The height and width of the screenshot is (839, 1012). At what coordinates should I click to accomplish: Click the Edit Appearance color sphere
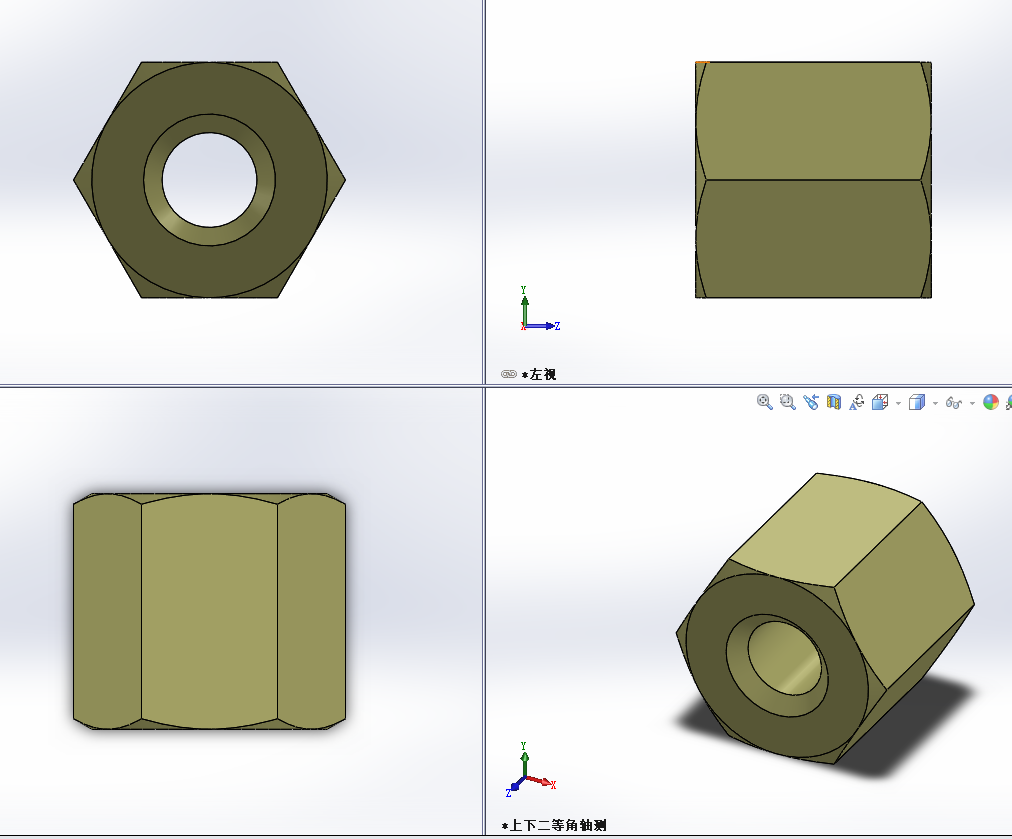coord(991,403)
